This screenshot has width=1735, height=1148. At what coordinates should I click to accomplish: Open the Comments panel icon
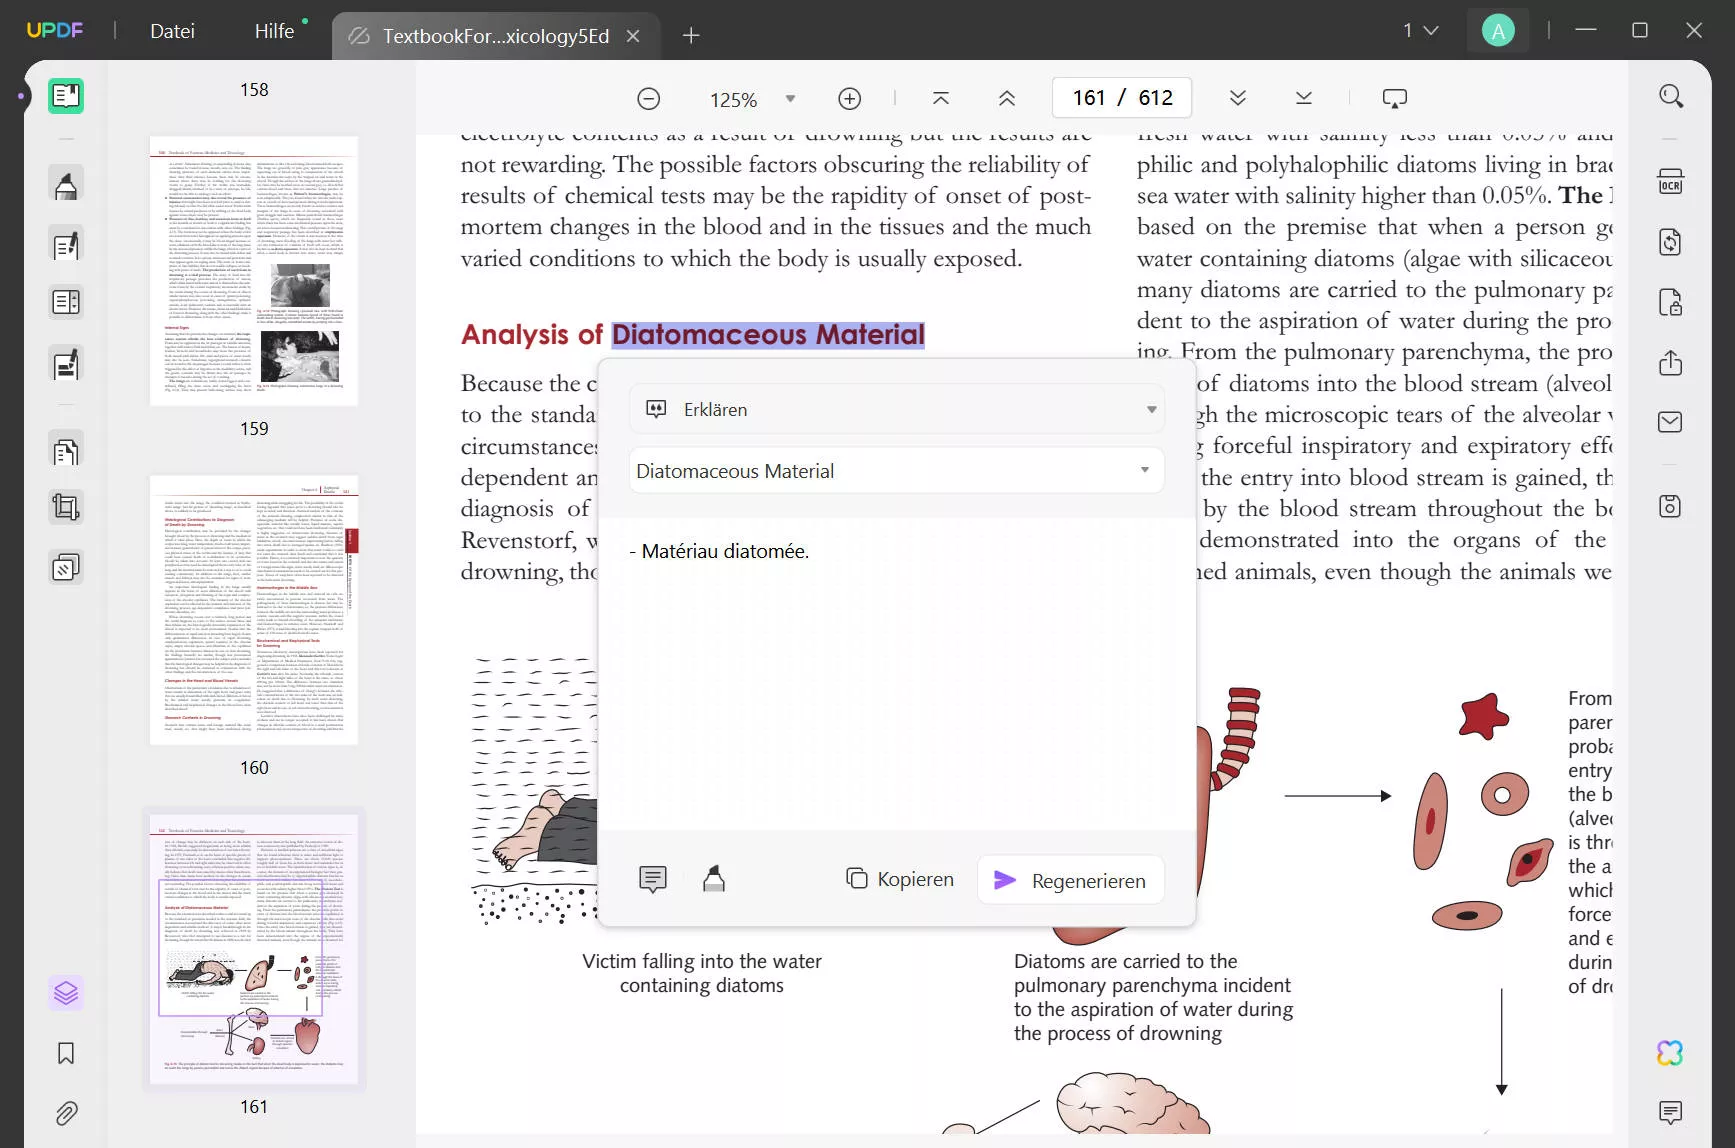coord(1671,1112)
